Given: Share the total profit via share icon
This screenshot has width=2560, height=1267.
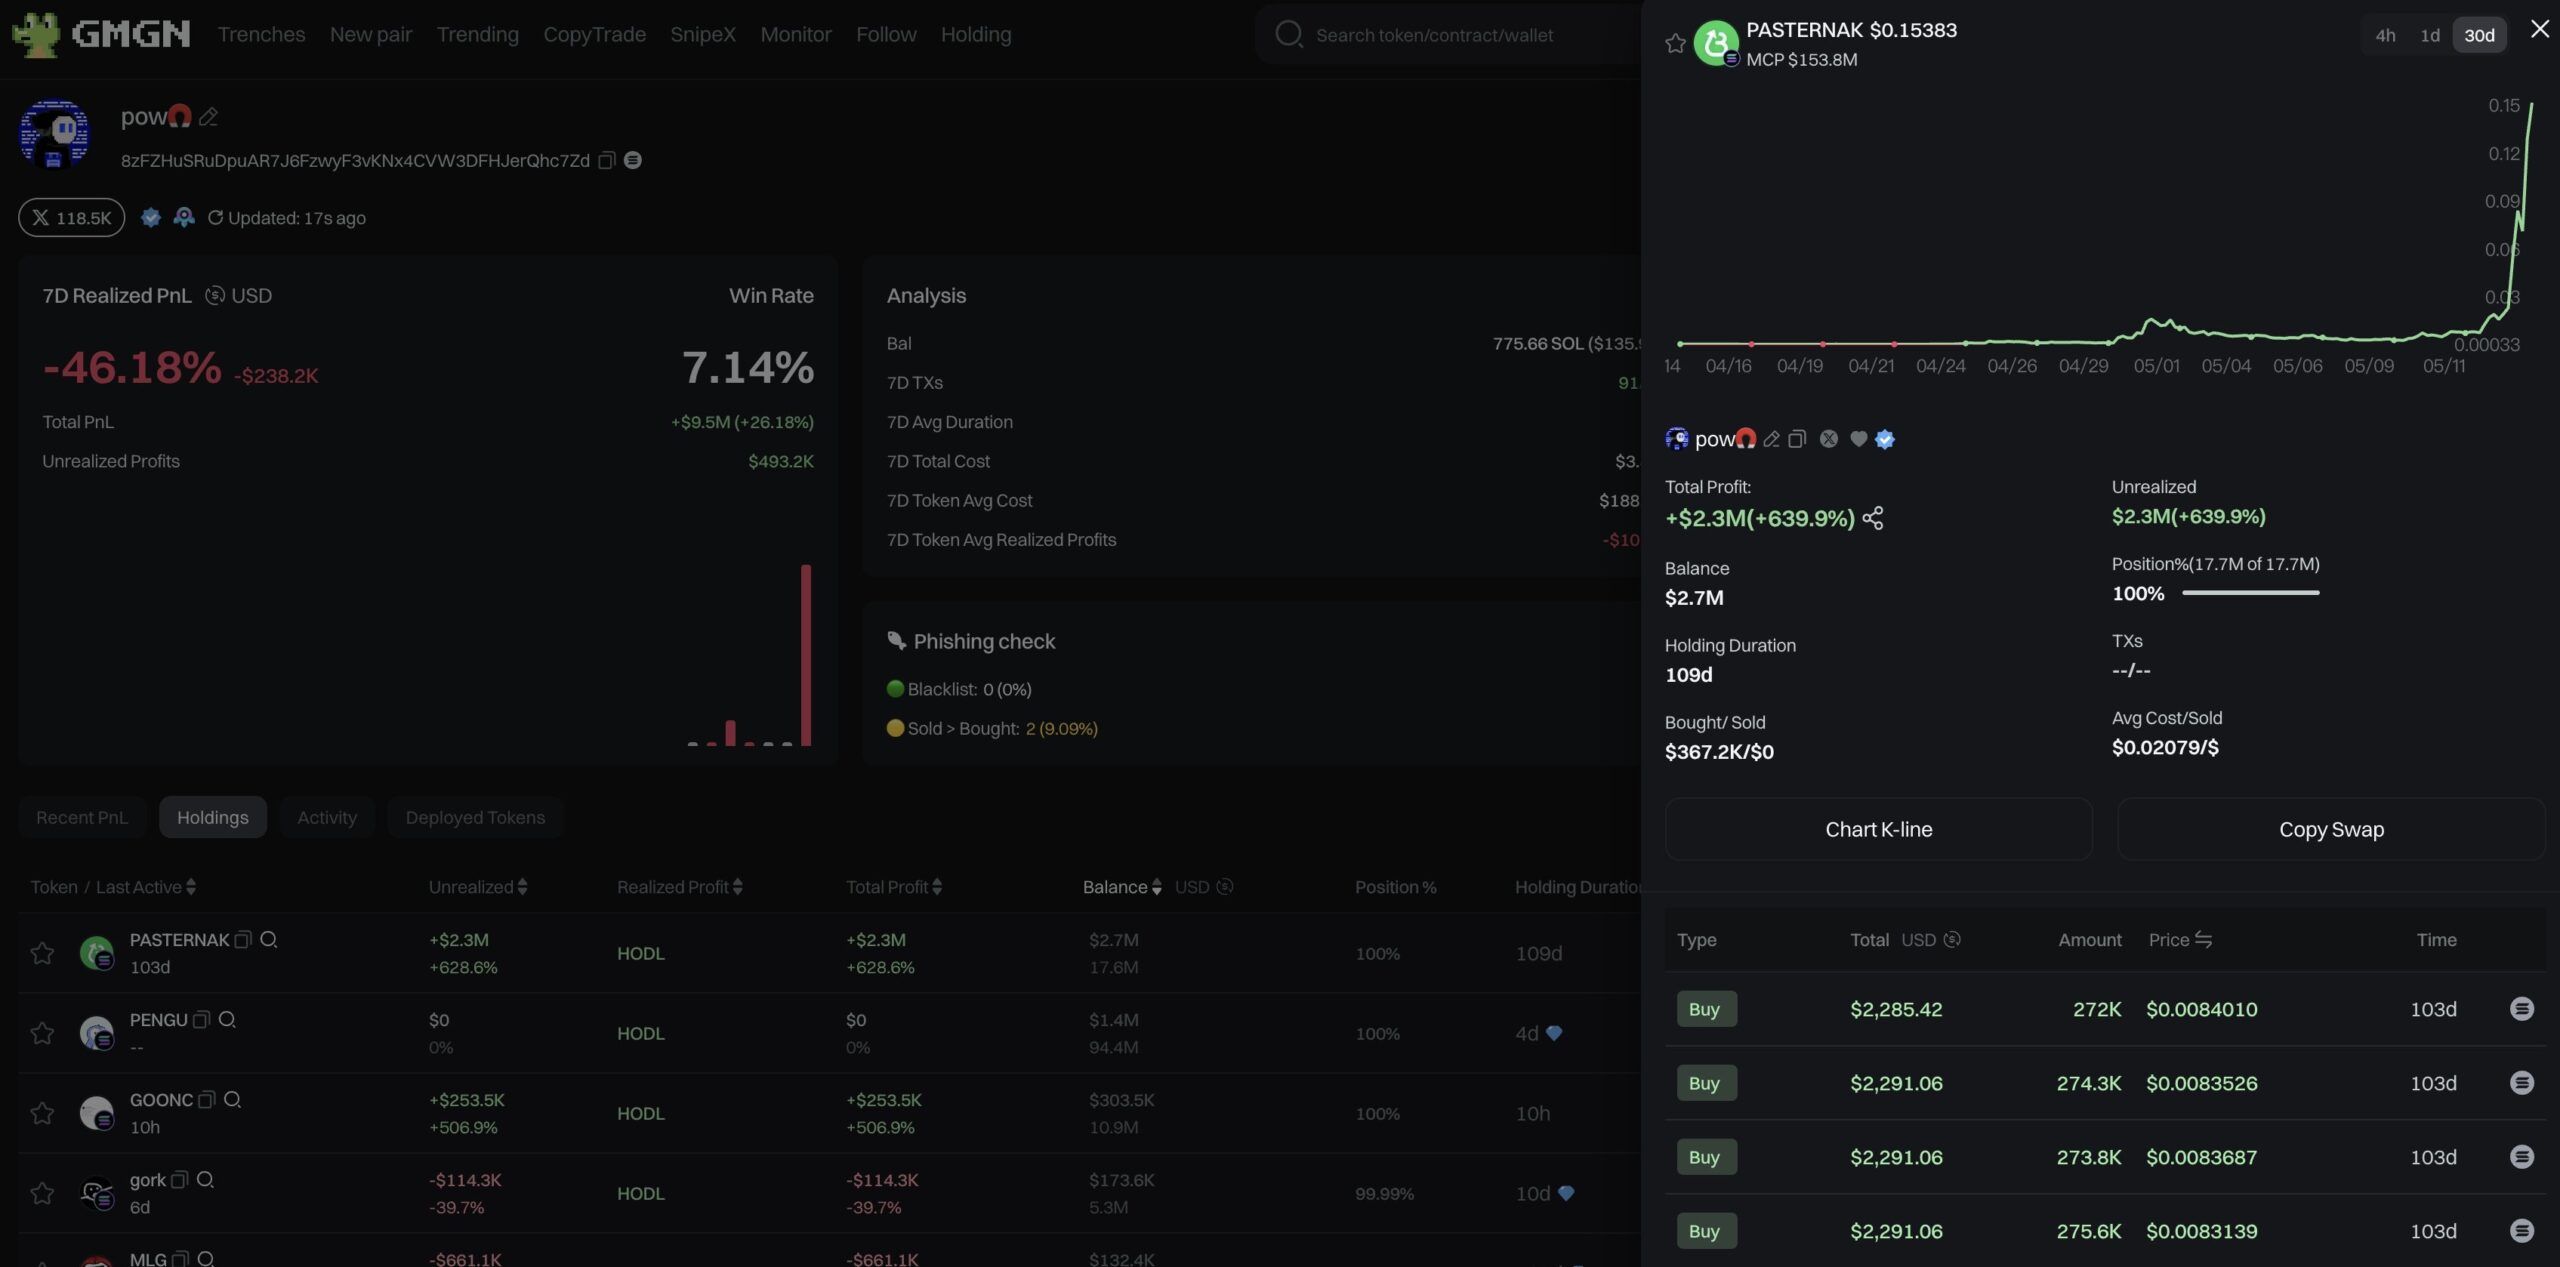Looking at the screenshot, I should 1873,518.
